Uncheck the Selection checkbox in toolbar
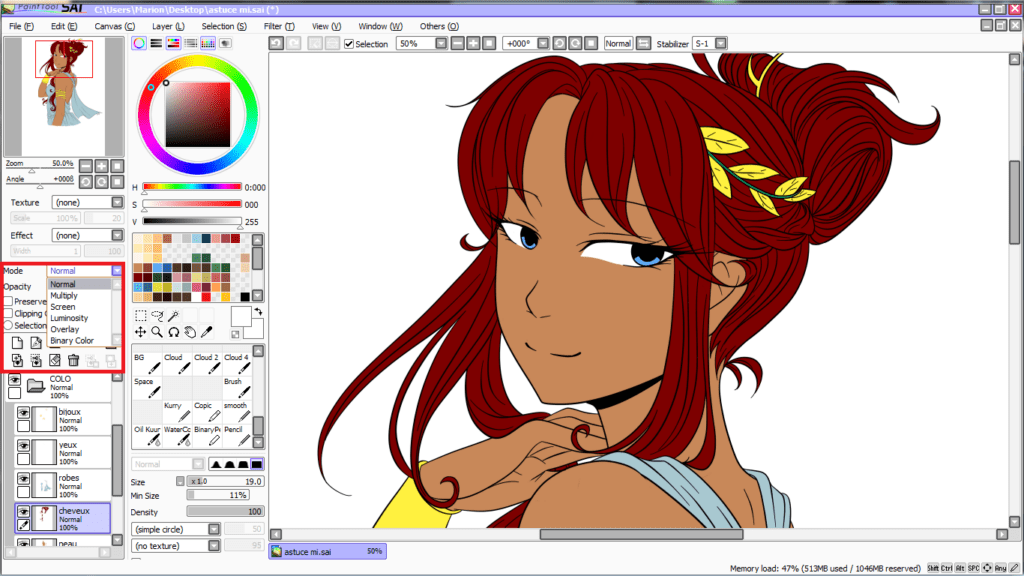The image size is (1024, 576). [x=348, y=44]
